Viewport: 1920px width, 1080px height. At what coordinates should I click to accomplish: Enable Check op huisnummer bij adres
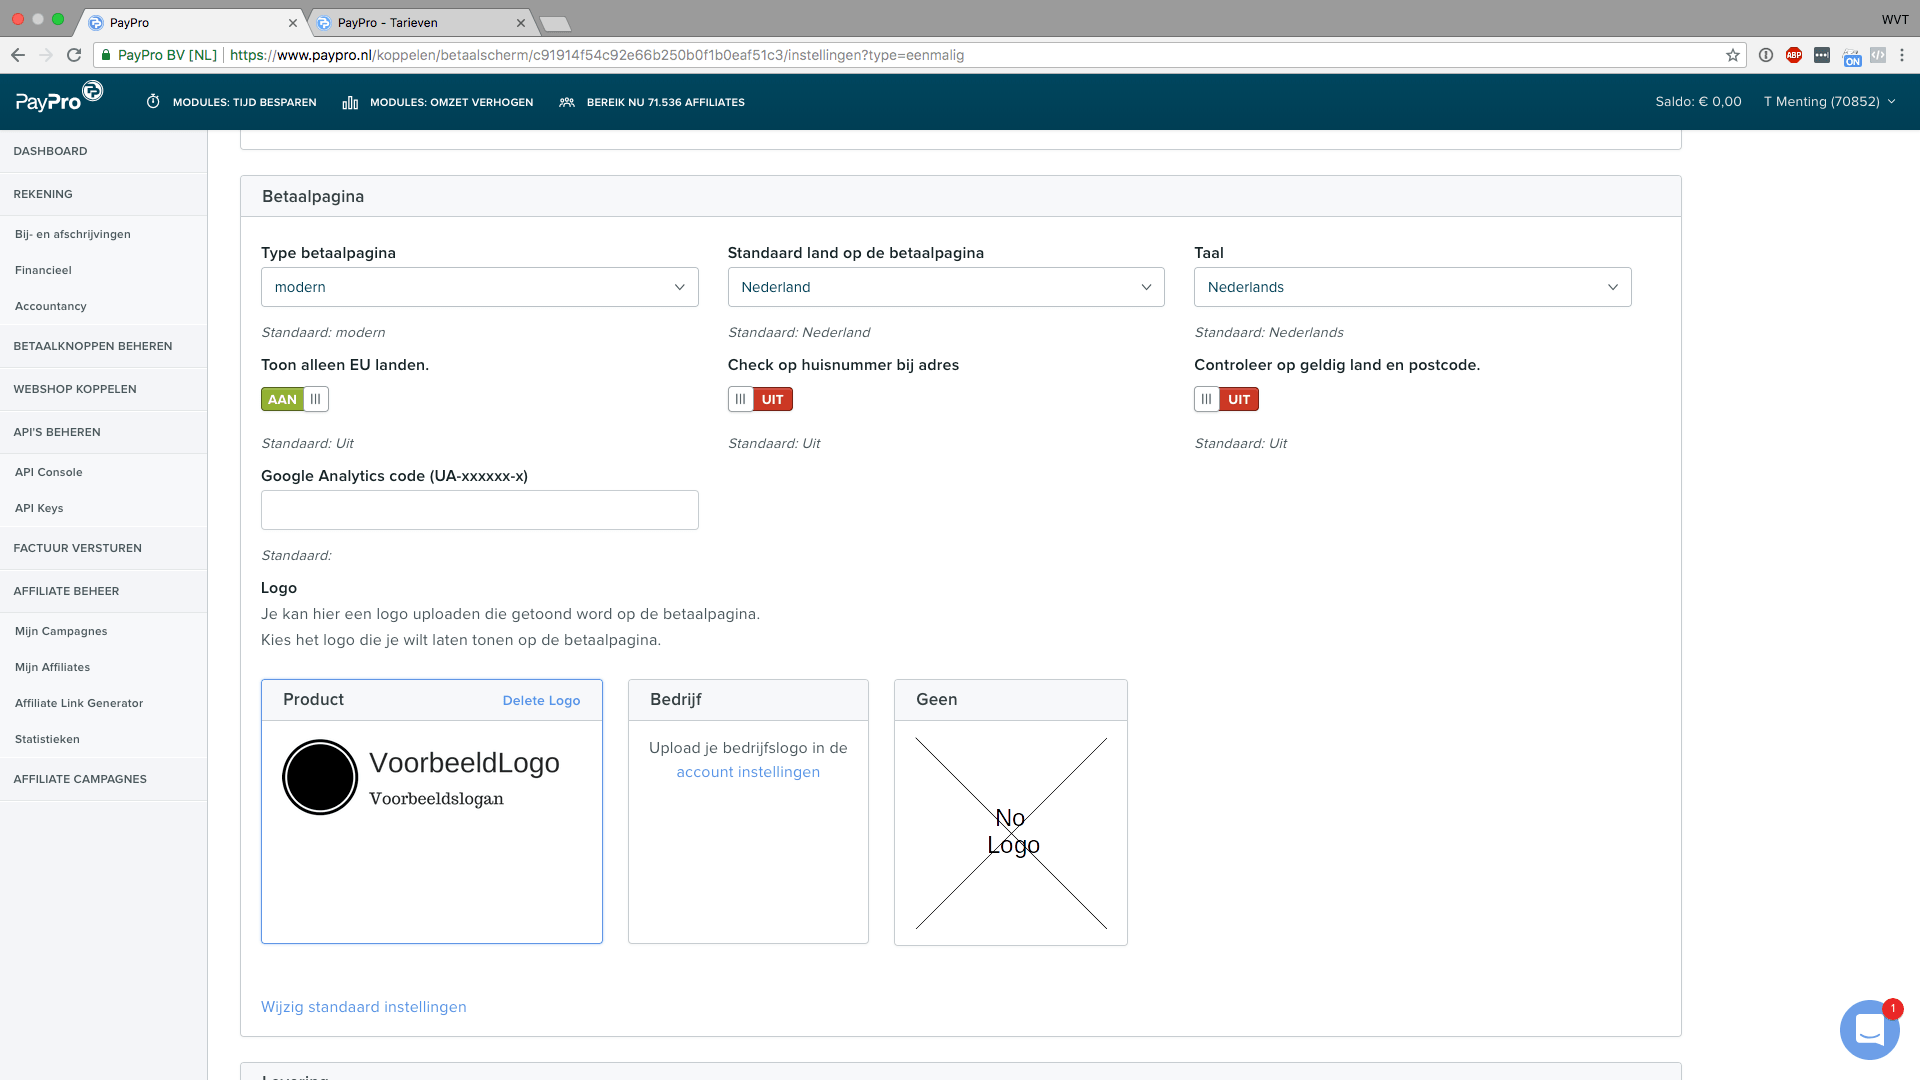tap(760, 399)
